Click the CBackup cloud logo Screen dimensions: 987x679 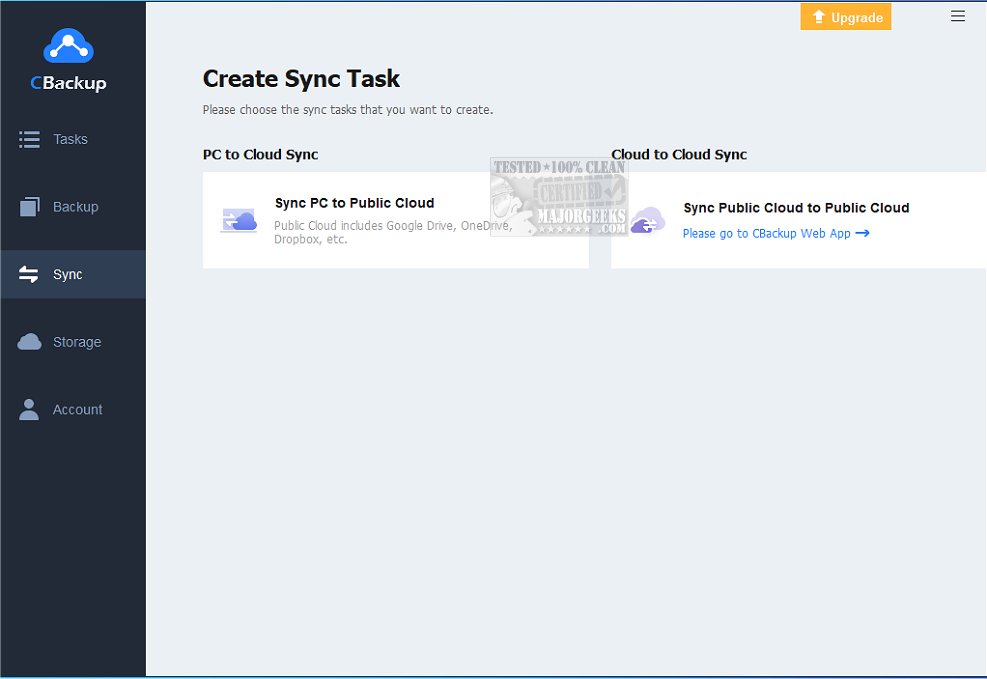68,46
